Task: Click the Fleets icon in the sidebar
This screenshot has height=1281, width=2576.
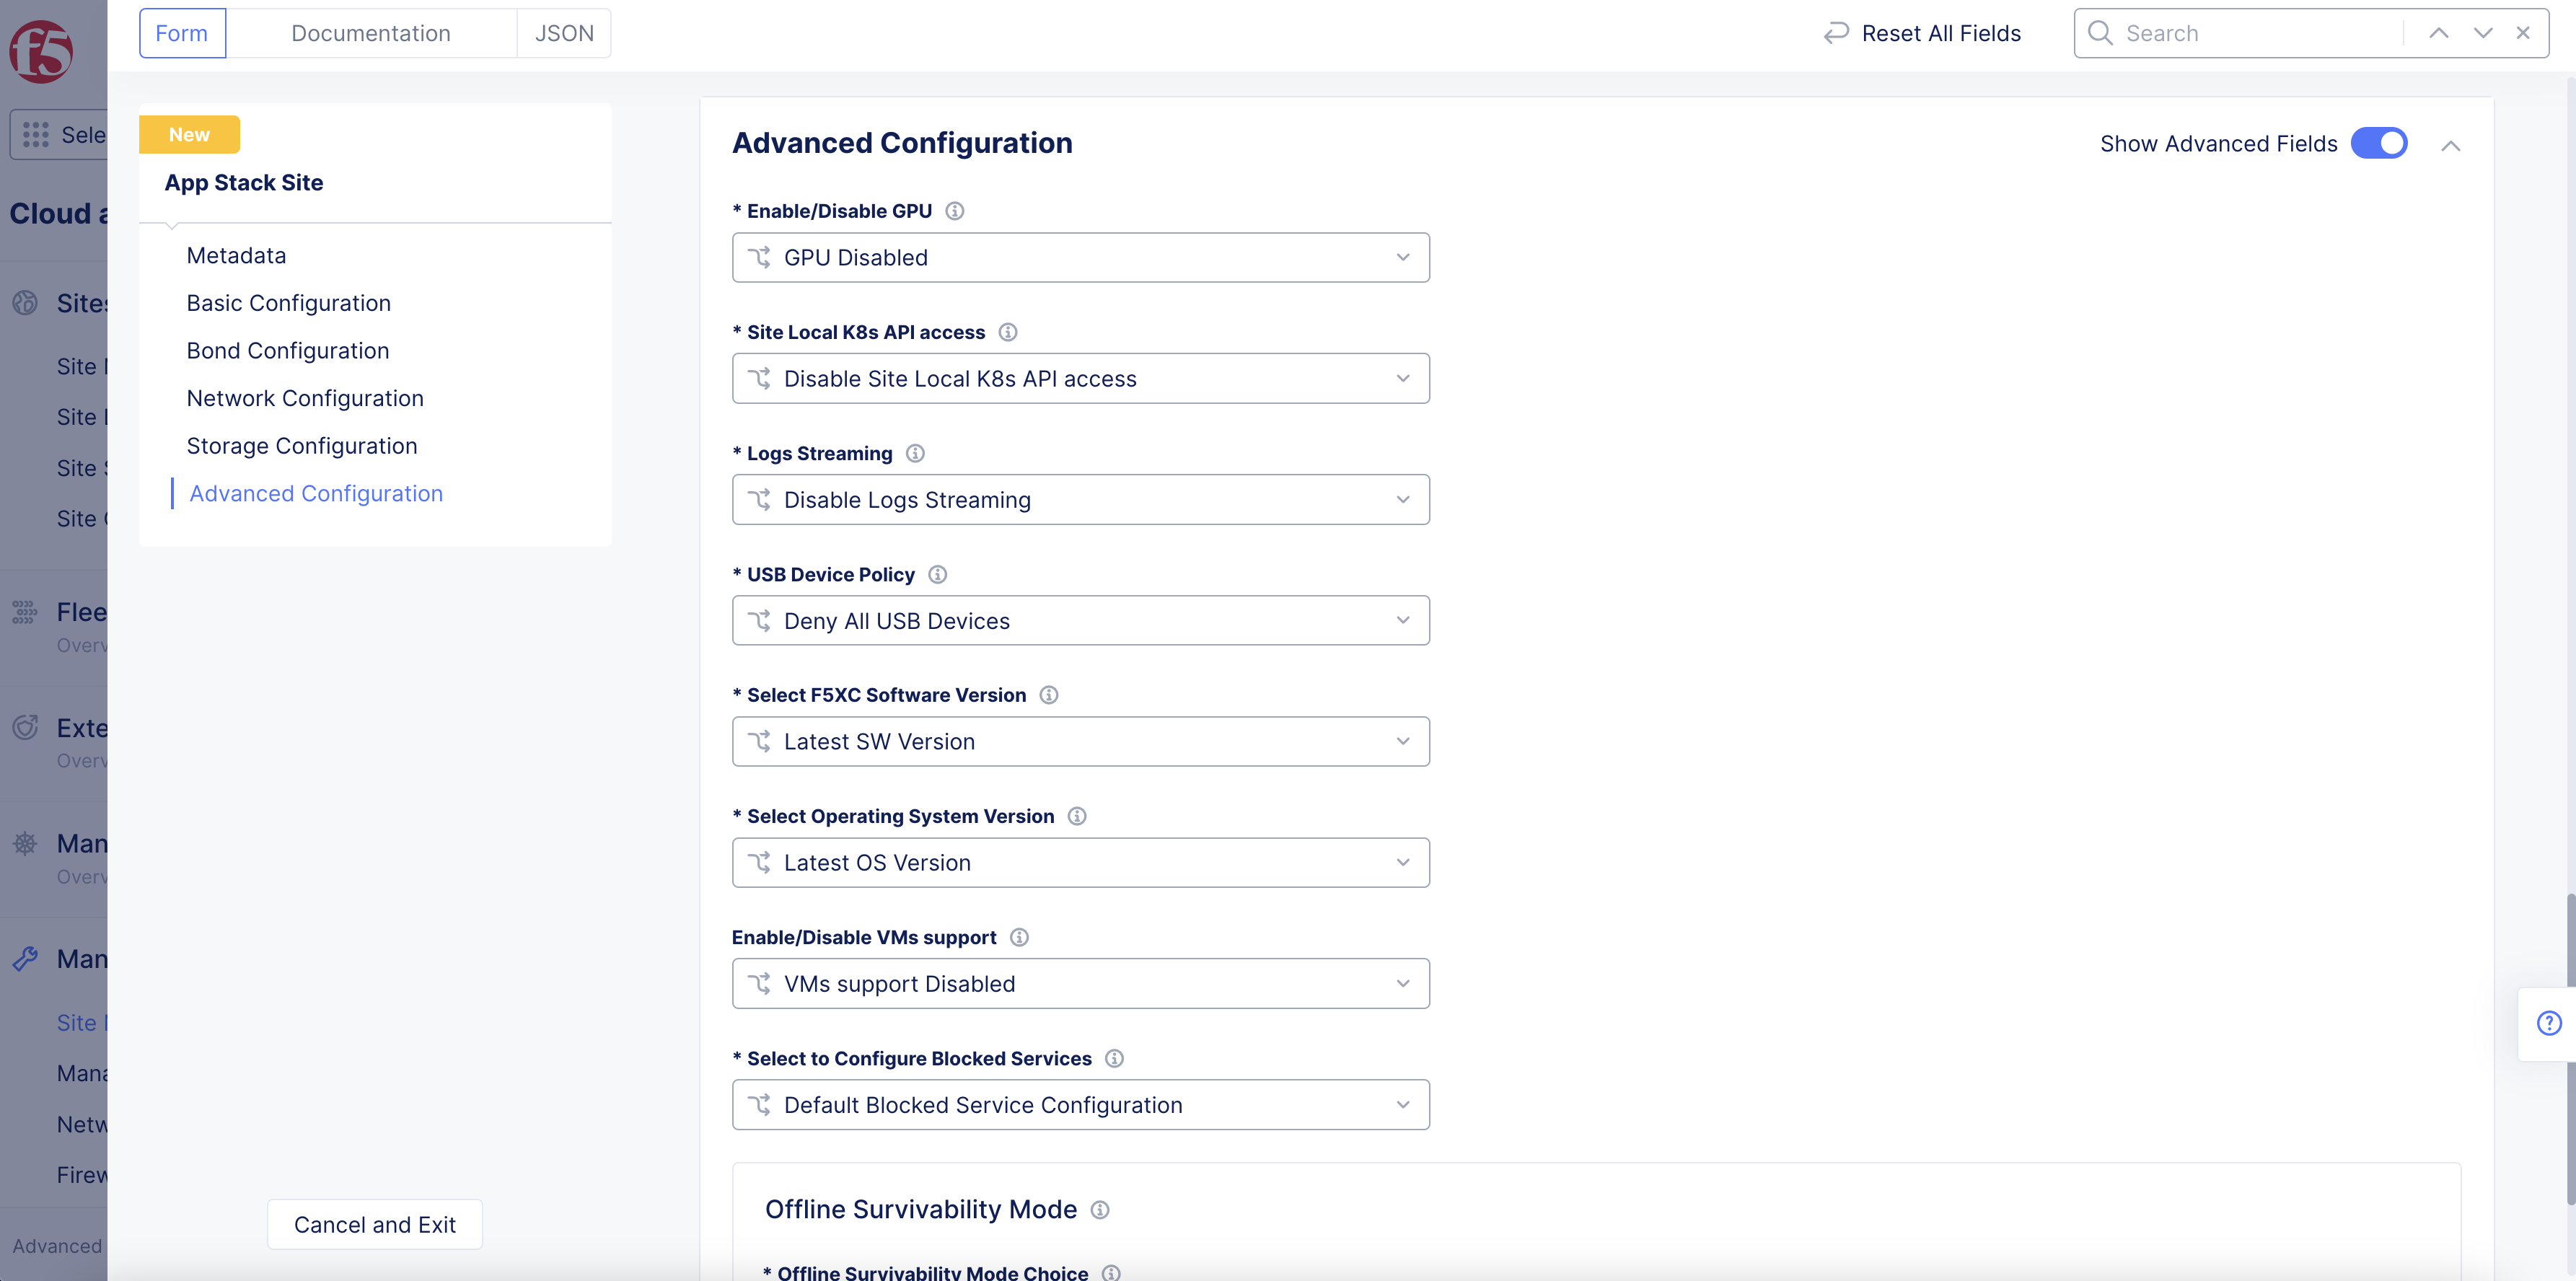Action: point(25,611)
